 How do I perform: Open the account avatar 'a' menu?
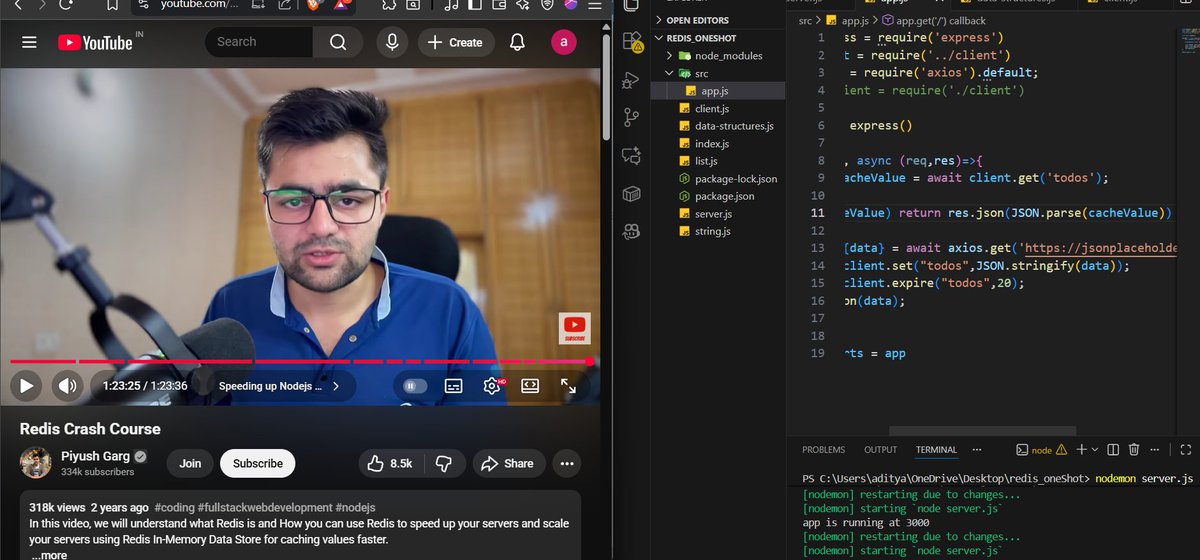(x=564, y=42)
